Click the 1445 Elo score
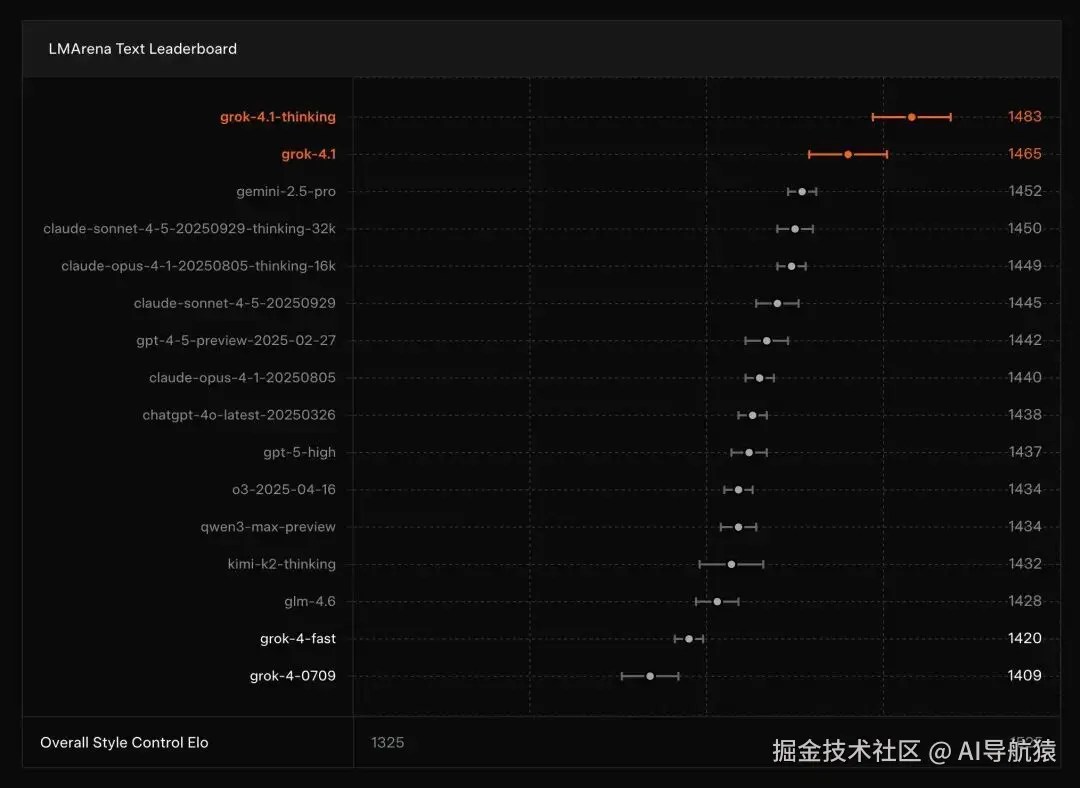1080x788 pixels. (x=1025, y=302)
